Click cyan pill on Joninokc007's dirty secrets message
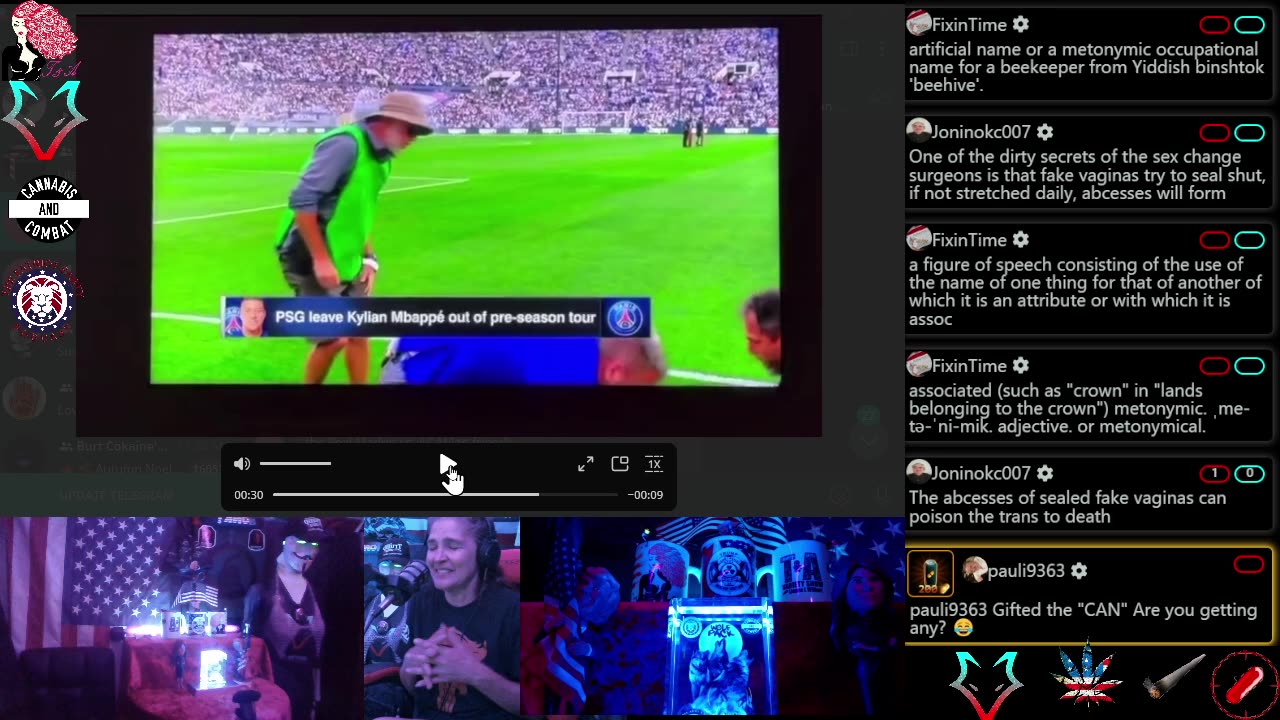Viewport: 1280px width, 720px height. coord(1249,132)
